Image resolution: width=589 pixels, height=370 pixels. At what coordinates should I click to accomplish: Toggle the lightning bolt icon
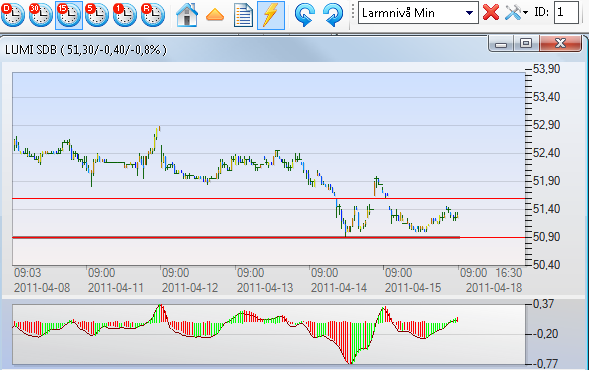(x=271, y=15)
